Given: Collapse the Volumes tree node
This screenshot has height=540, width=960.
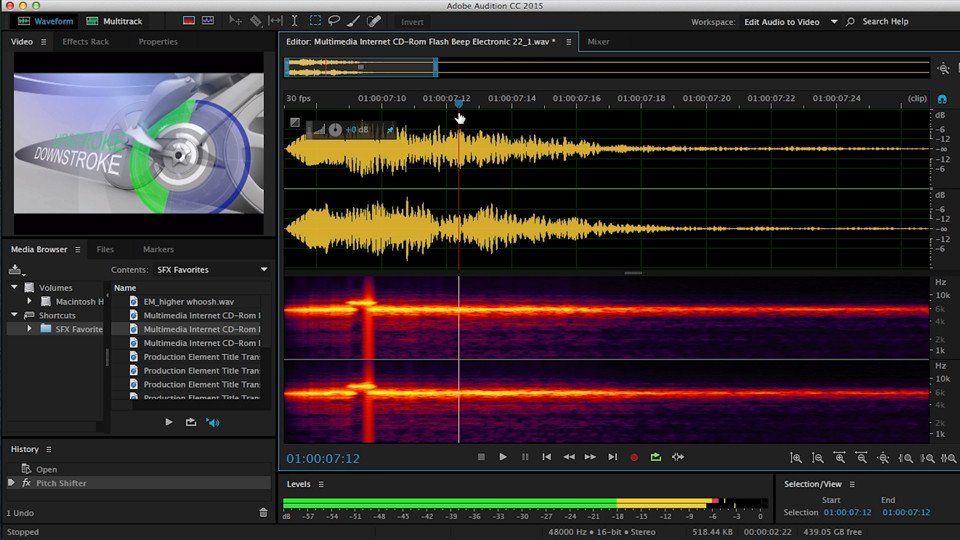Looking at the screenshot, I should [x=15, y=288].
